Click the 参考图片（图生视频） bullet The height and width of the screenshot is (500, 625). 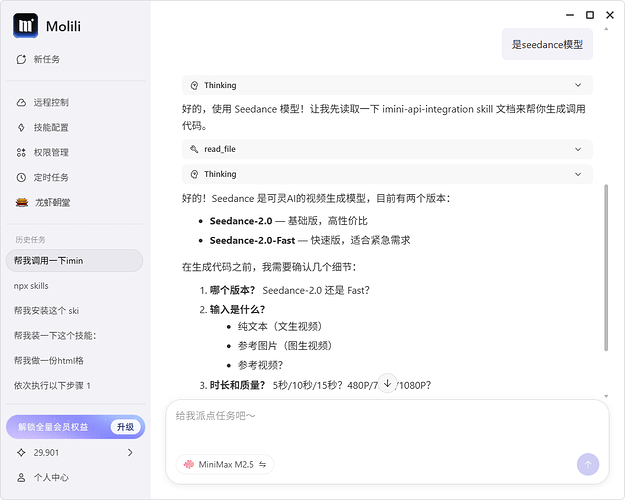[285, 346]
